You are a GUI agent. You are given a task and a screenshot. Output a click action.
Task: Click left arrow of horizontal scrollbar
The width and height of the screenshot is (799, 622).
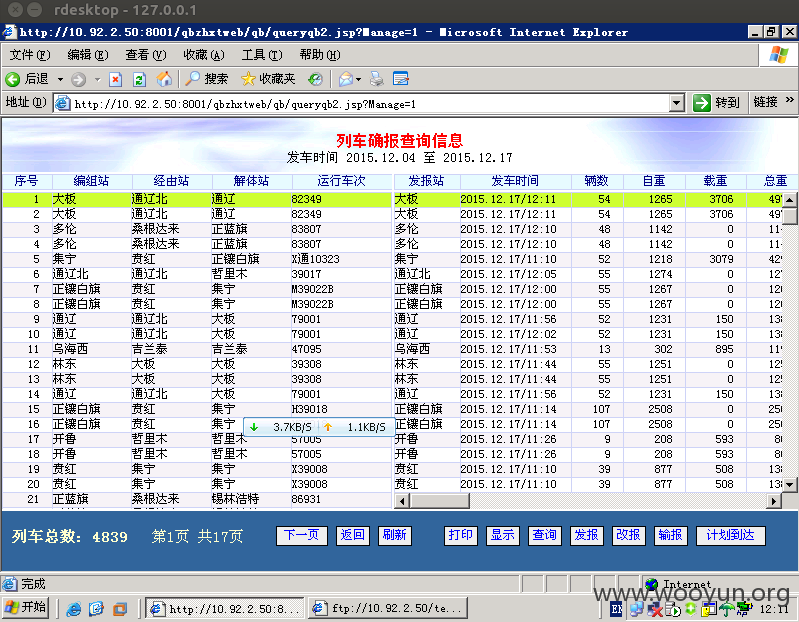coord(402,501)
